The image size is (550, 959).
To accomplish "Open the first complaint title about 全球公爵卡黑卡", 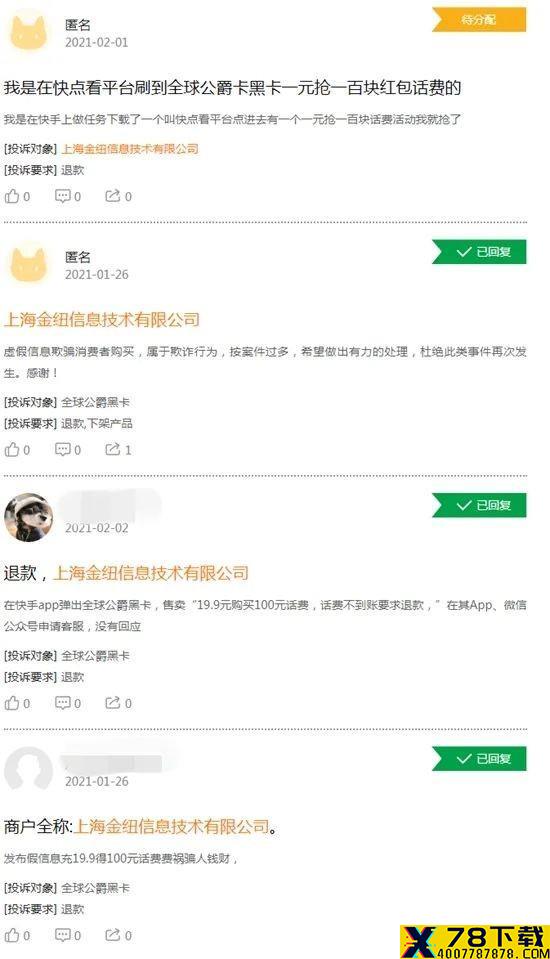I will pos(232,87).
